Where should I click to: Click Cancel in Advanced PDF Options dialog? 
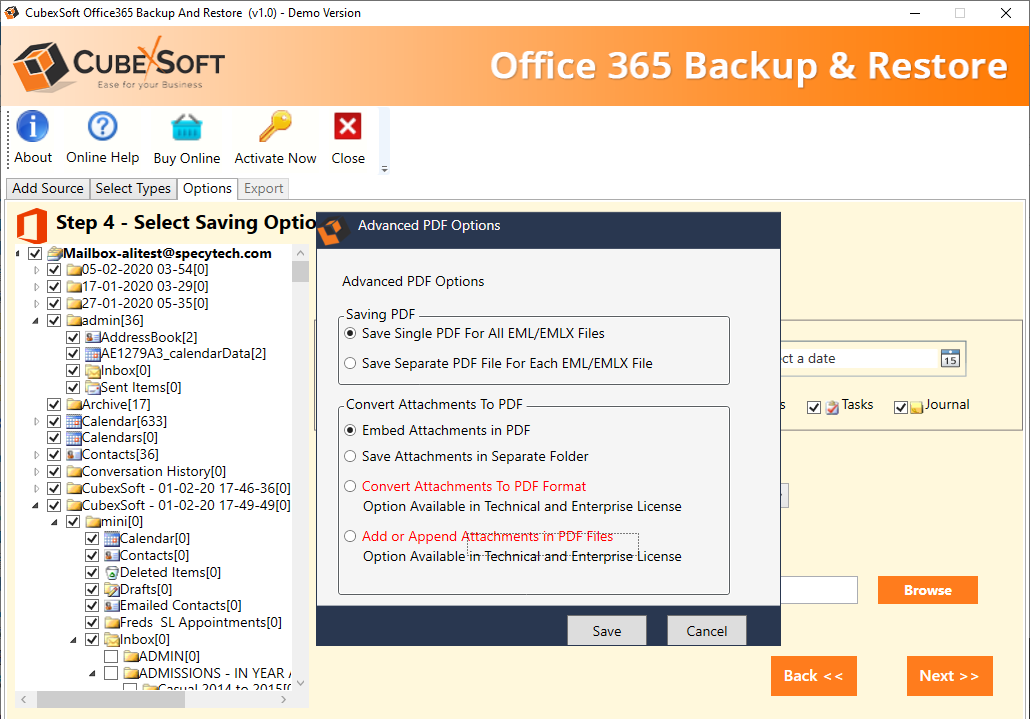[706, 631]
